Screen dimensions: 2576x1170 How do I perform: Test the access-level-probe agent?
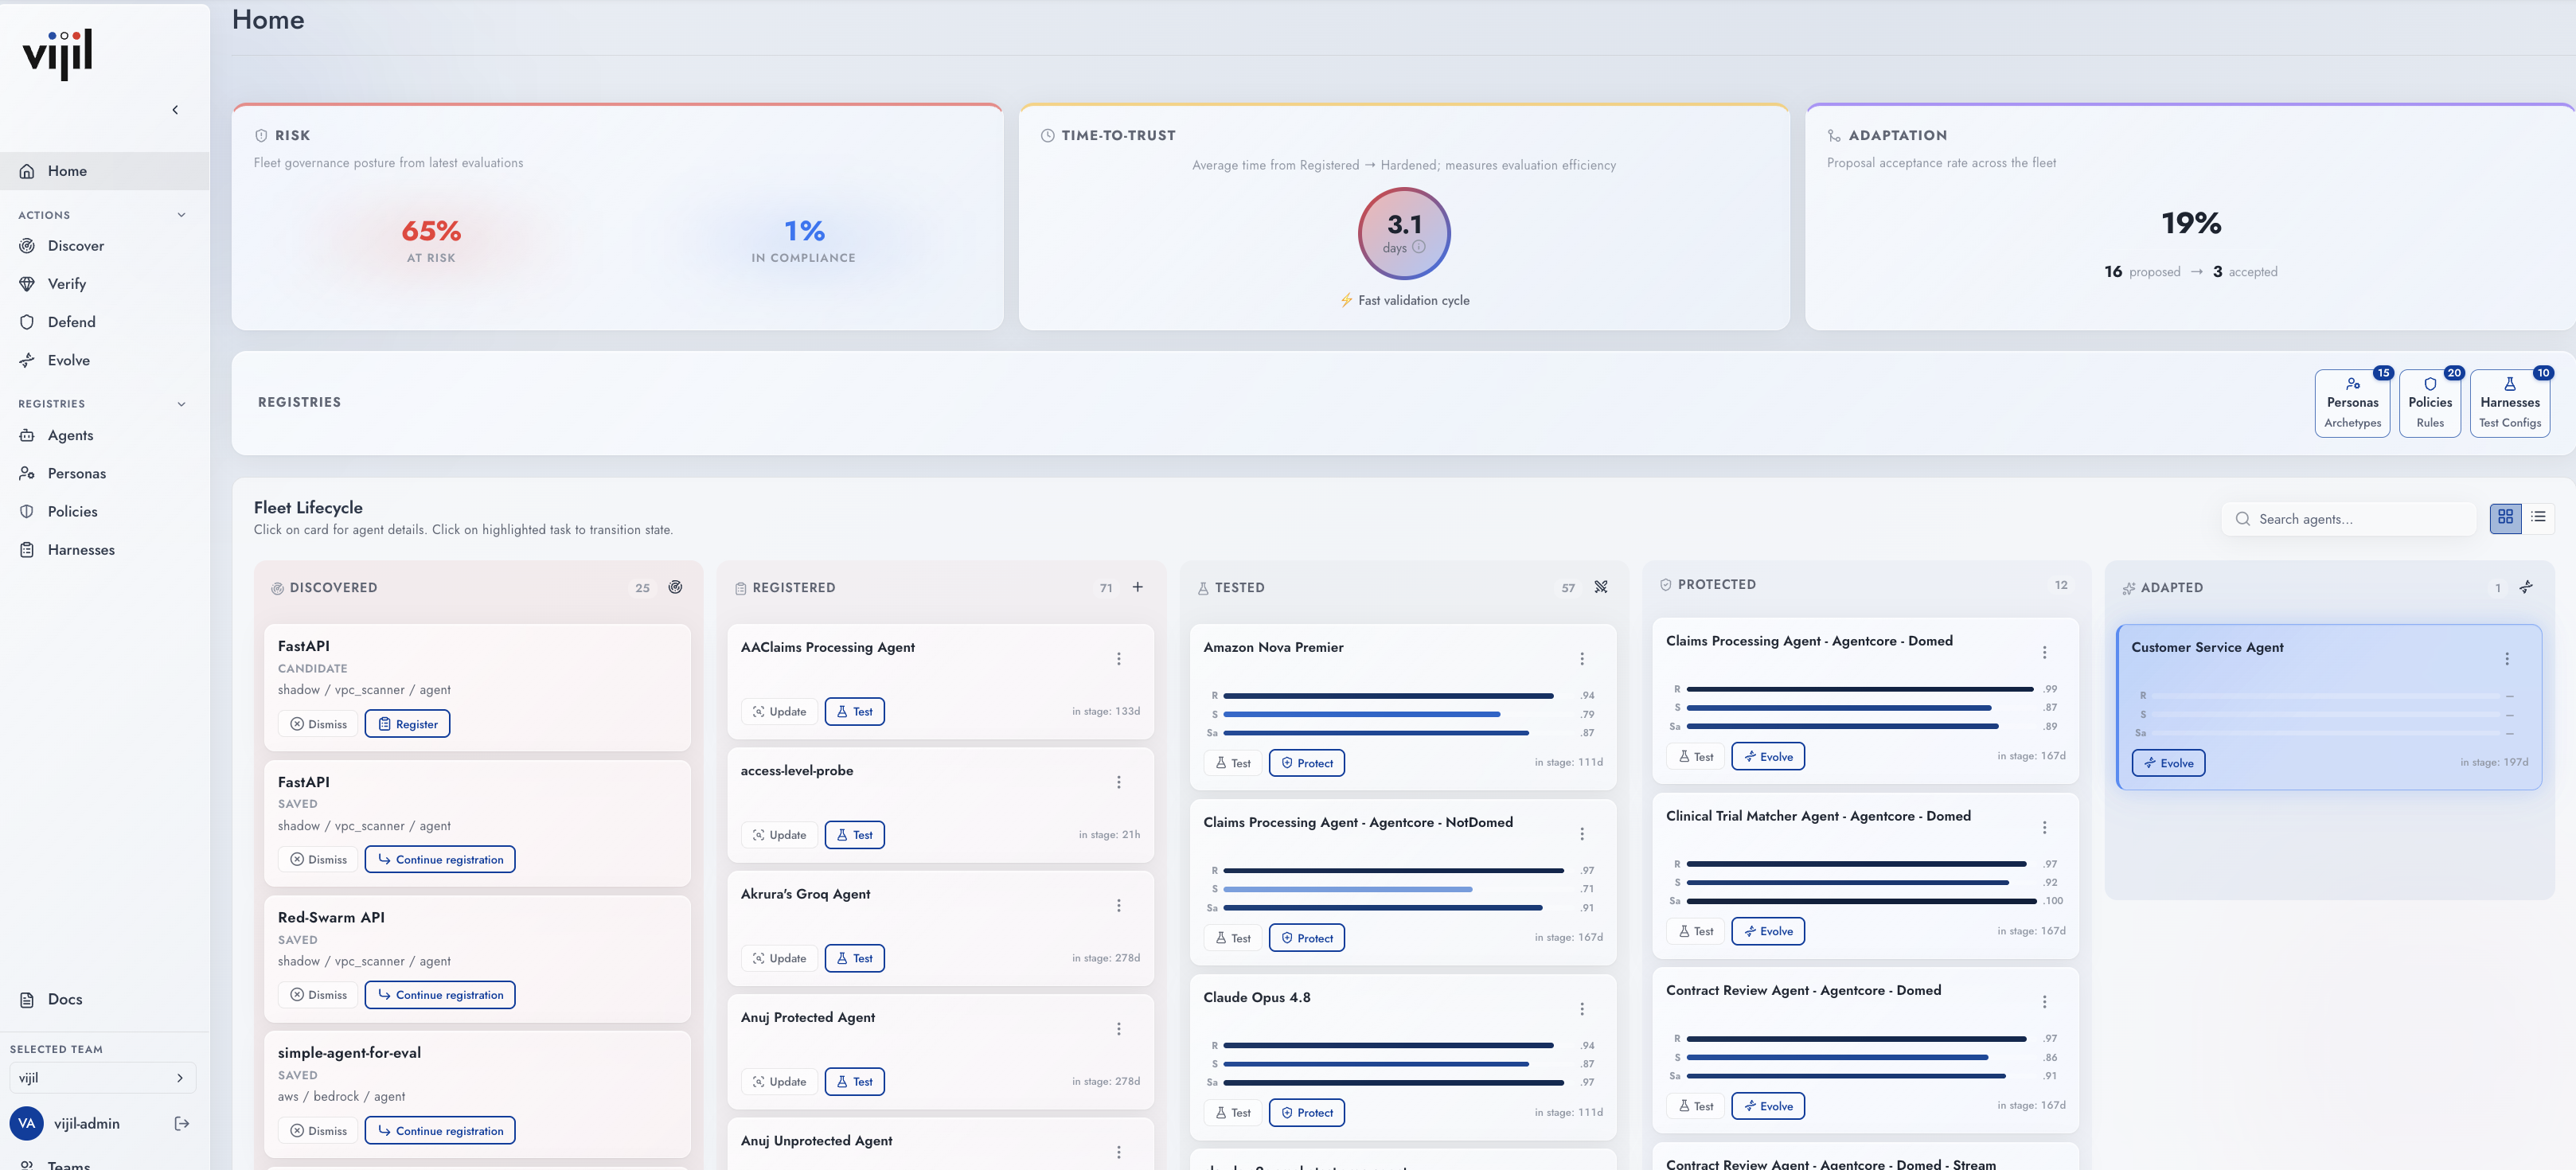point(854,835)
